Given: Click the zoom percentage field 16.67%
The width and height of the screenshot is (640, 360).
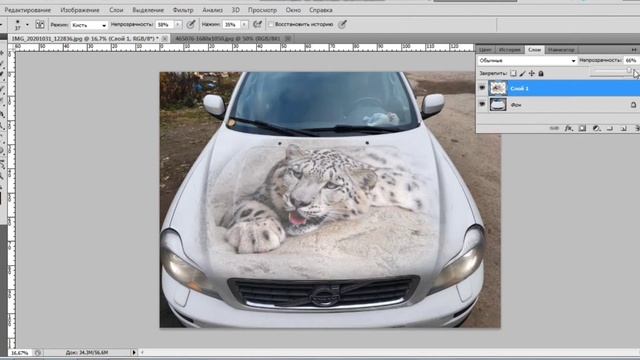Looking at the screenshot, I should [x=20, y=353].
